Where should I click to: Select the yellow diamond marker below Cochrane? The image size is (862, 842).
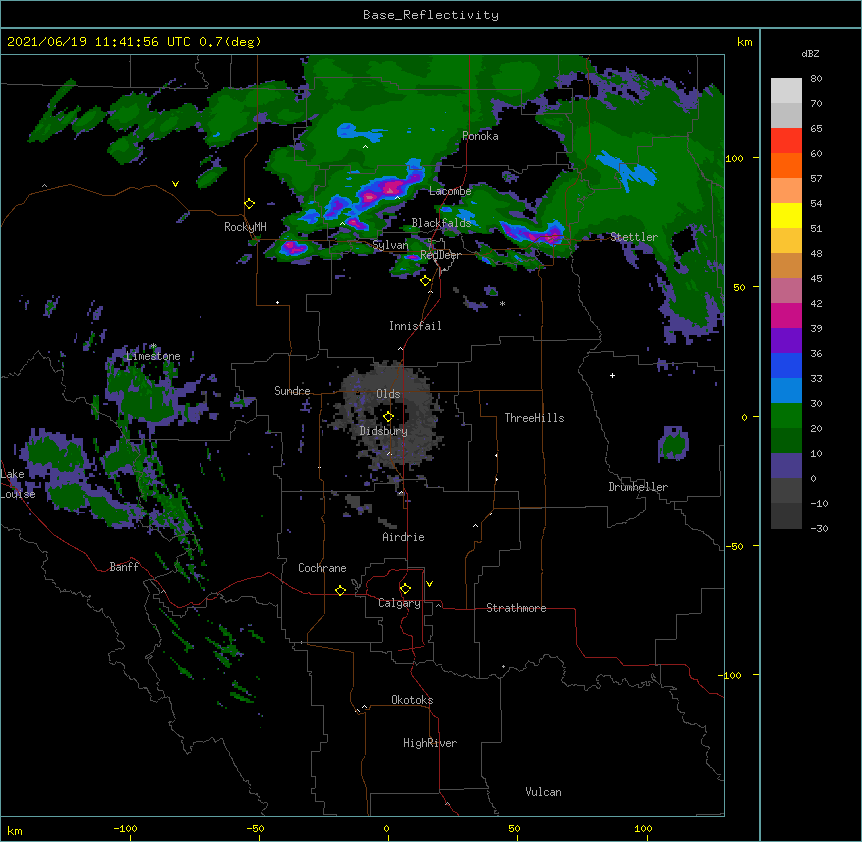pyautogui.click(x=340, y=590)
